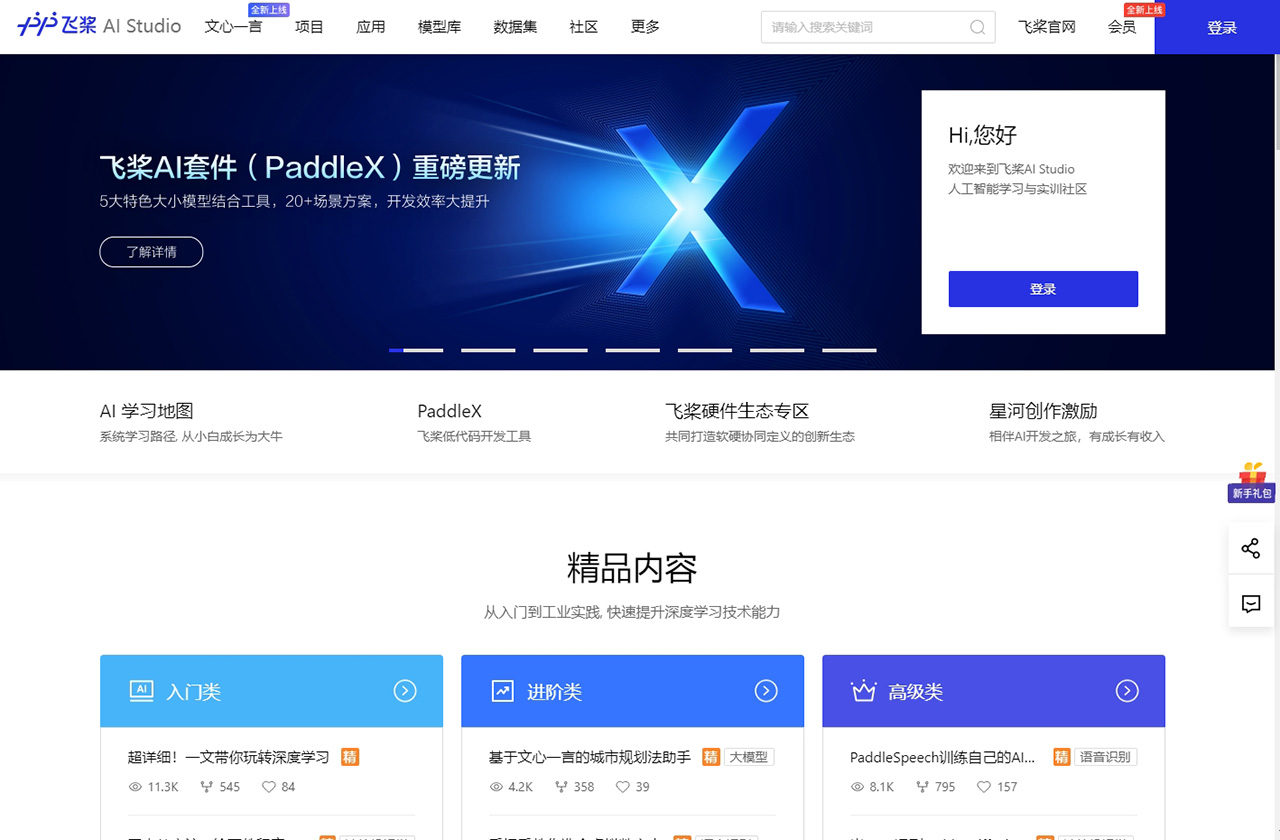Image resolution: width=1280 pixels, height=840 pixels.
Task: Click the crown icon for 高级类
Action: click(862, 691)
